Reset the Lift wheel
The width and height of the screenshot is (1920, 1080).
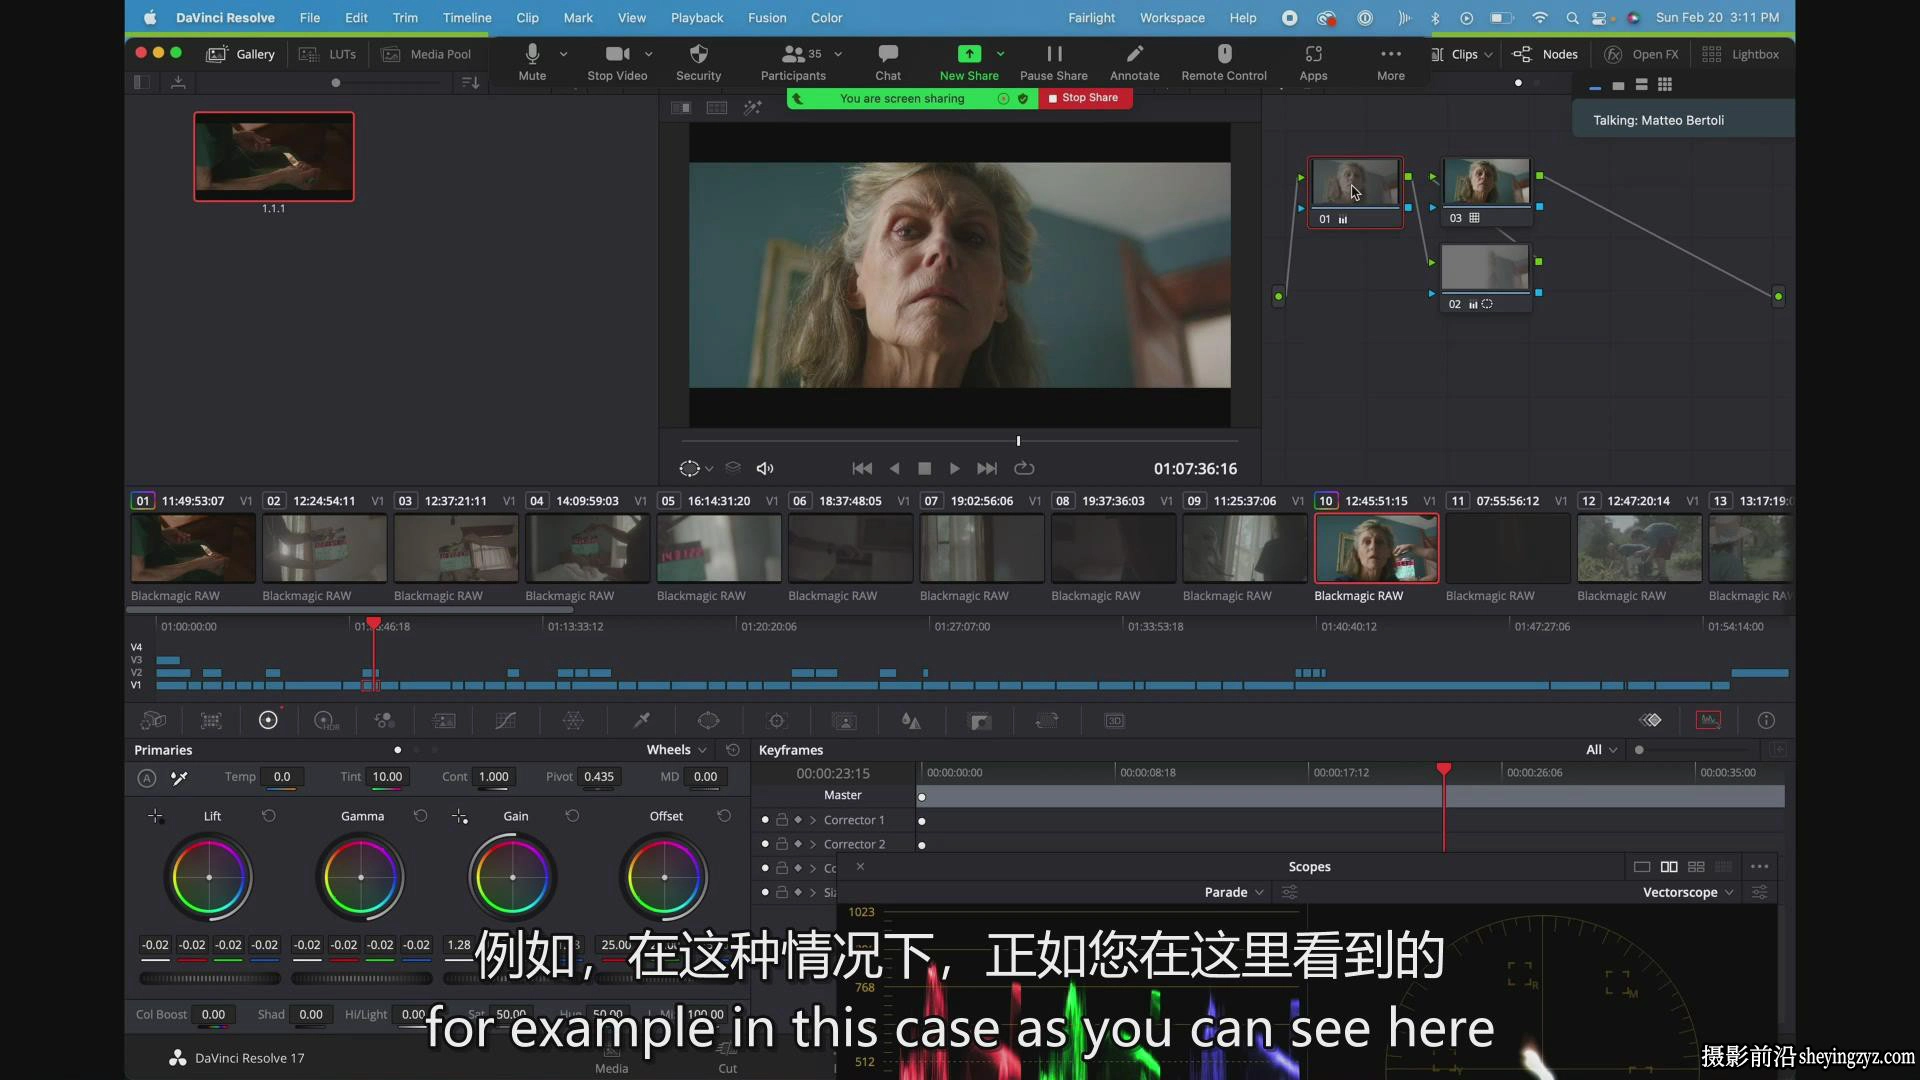click(x=269, y=816)
